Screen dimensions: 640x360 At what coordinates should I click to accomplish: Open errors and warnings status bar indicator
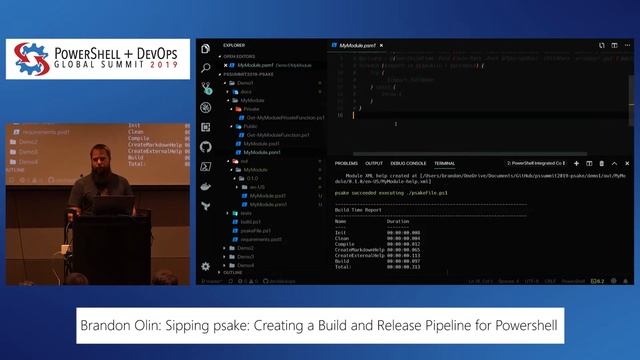click(248, 281)
